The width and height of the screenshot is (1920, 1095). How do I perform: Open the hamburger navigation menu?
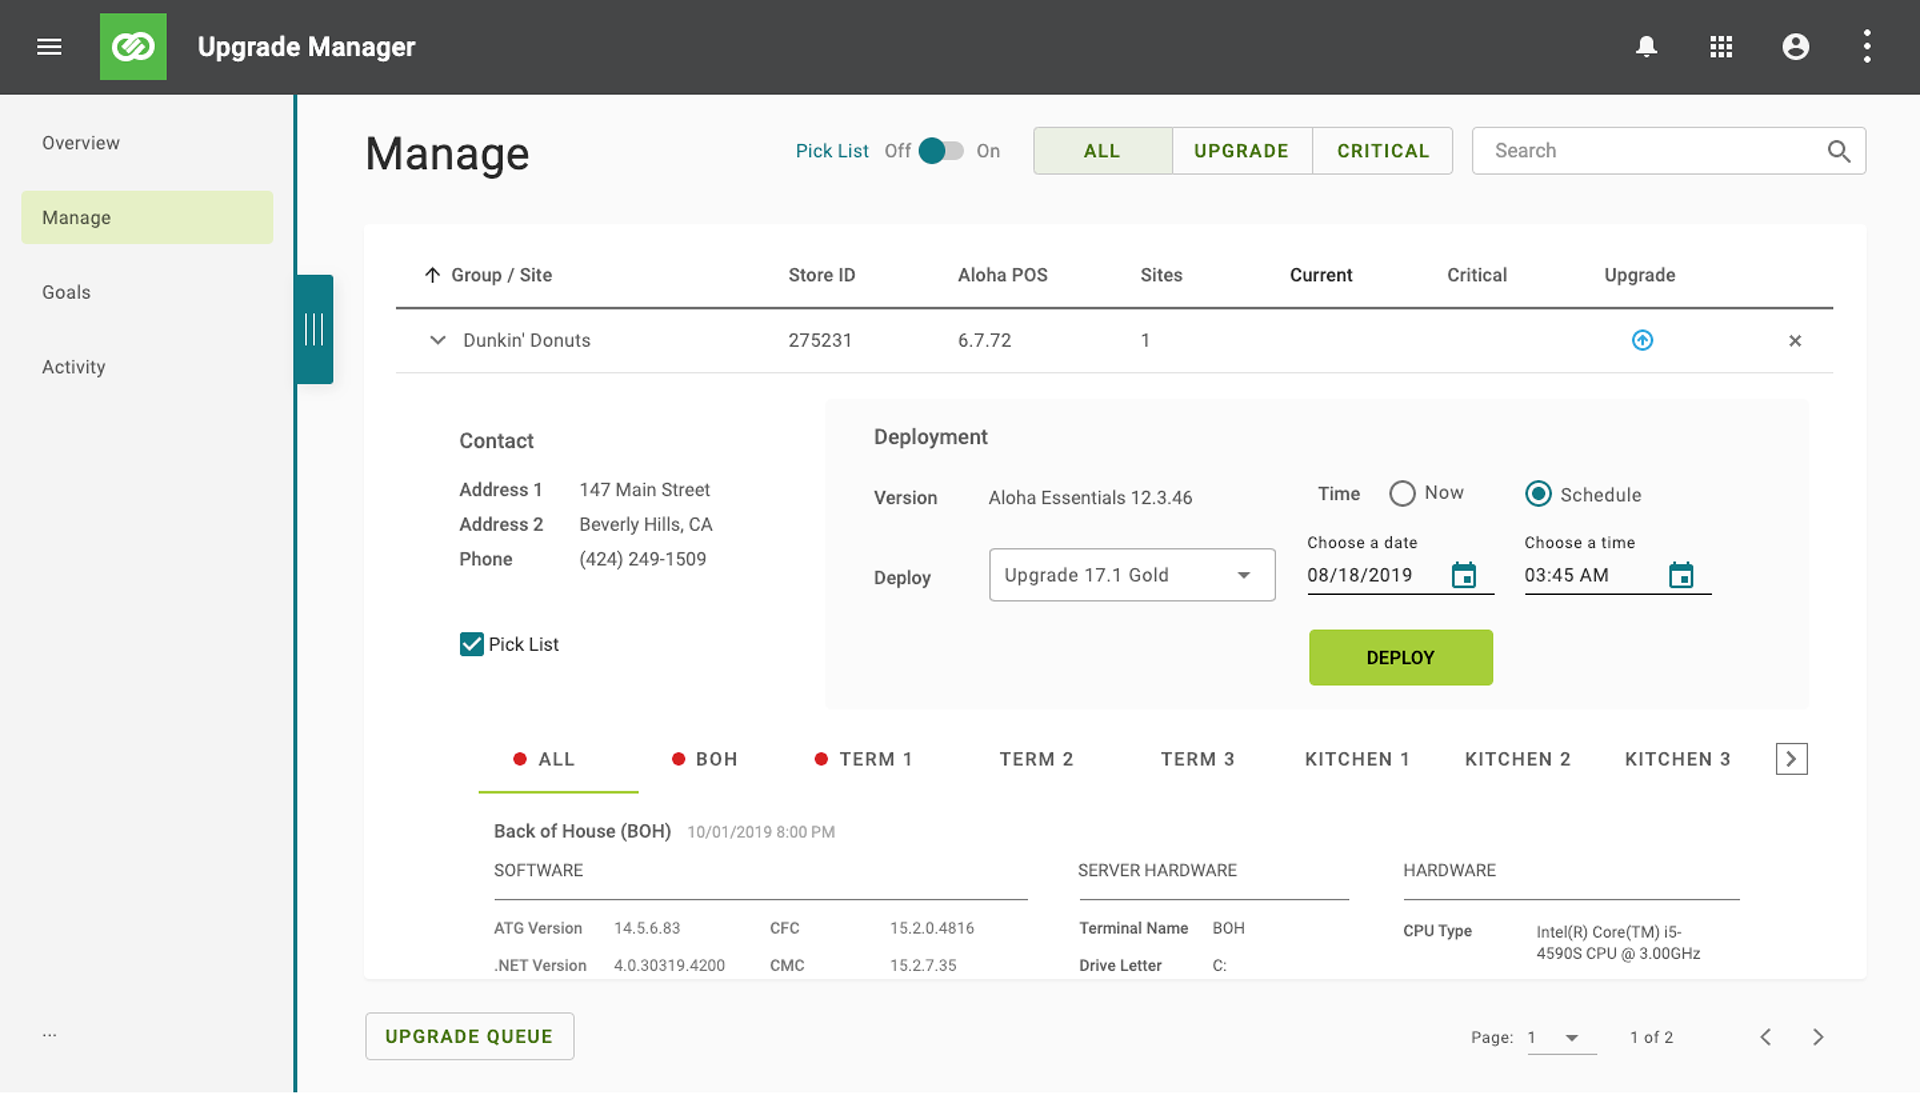(49, 47)
